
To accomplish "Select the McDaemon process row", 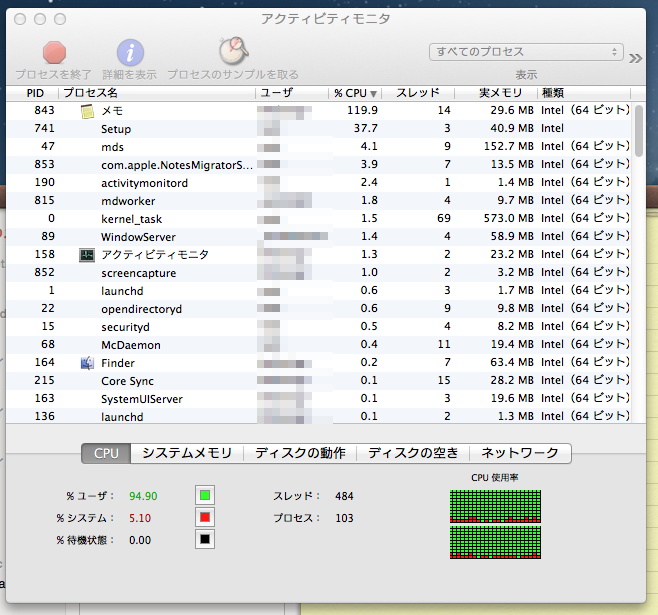I will click(319, 345).
